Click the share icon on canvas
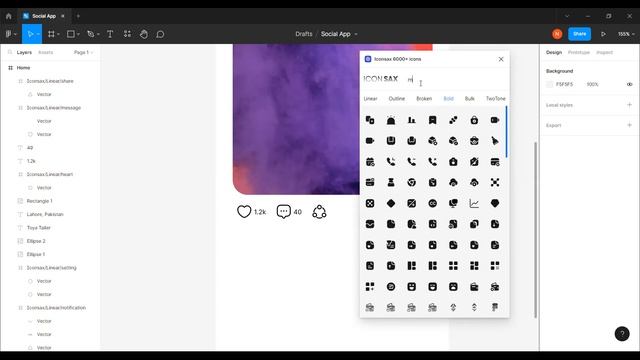The height and width of the screenshot is (360, 640). 319,212
